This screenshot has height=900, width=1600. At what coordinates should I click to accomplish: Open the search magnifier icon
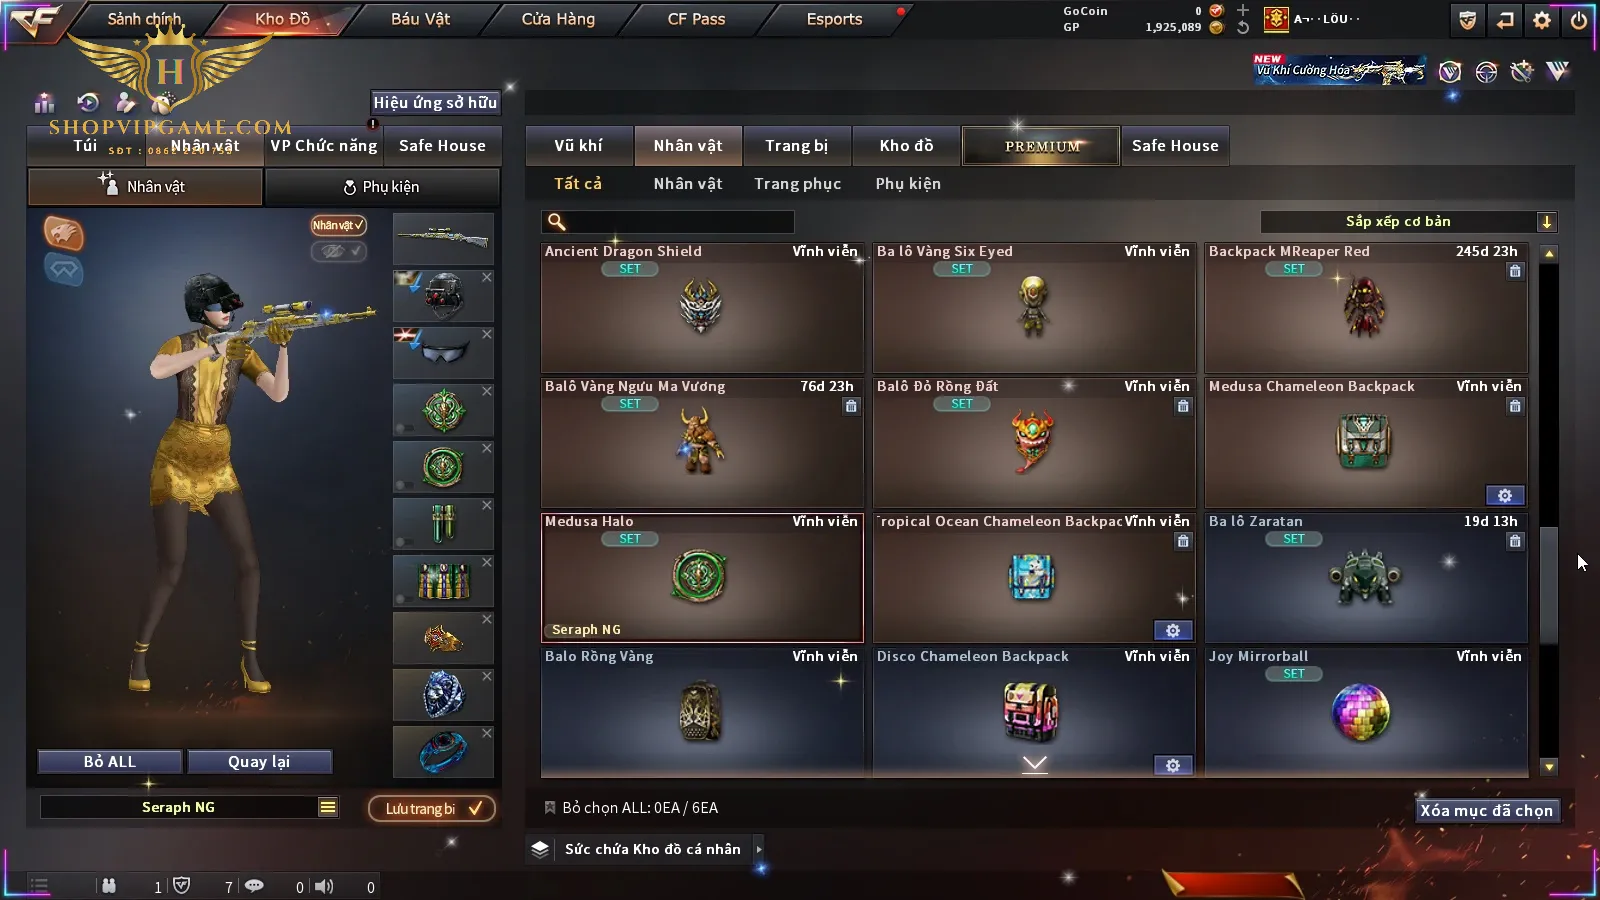[557, 222]
